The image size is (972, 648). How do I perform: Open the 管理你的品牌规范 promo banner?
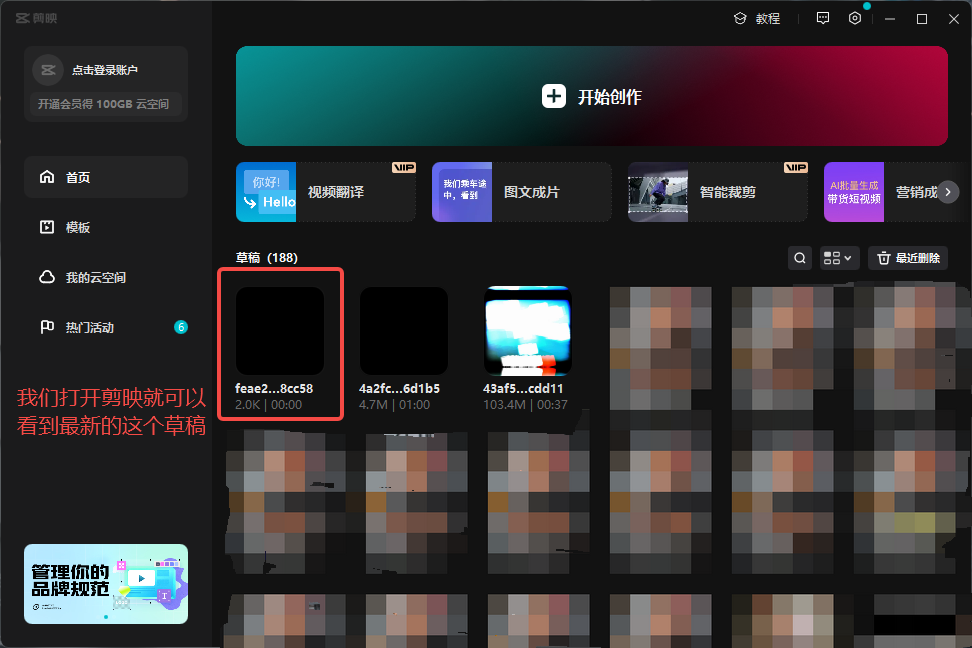106,584
